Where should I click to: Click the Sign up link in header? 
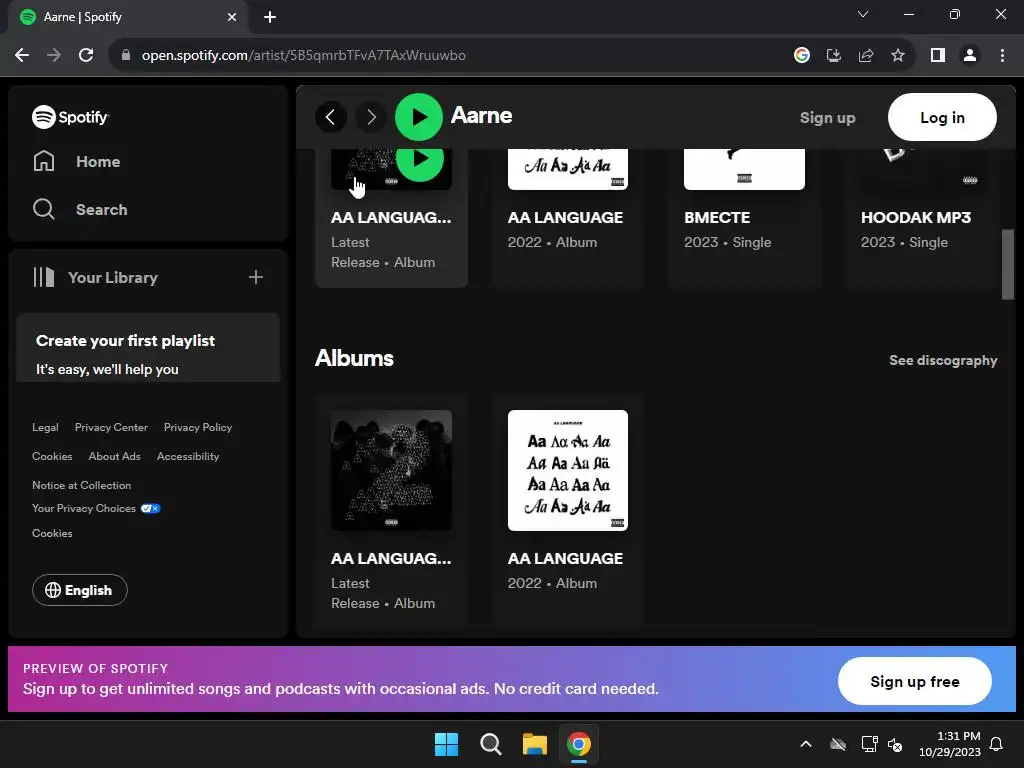click(827, 118)
